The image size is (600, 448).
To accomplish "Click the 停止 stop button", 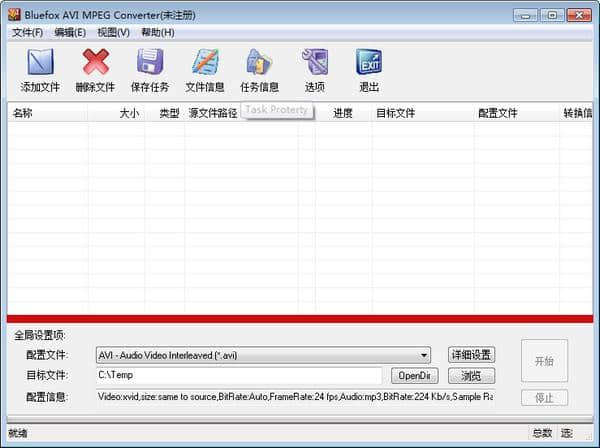I will 544,398.
